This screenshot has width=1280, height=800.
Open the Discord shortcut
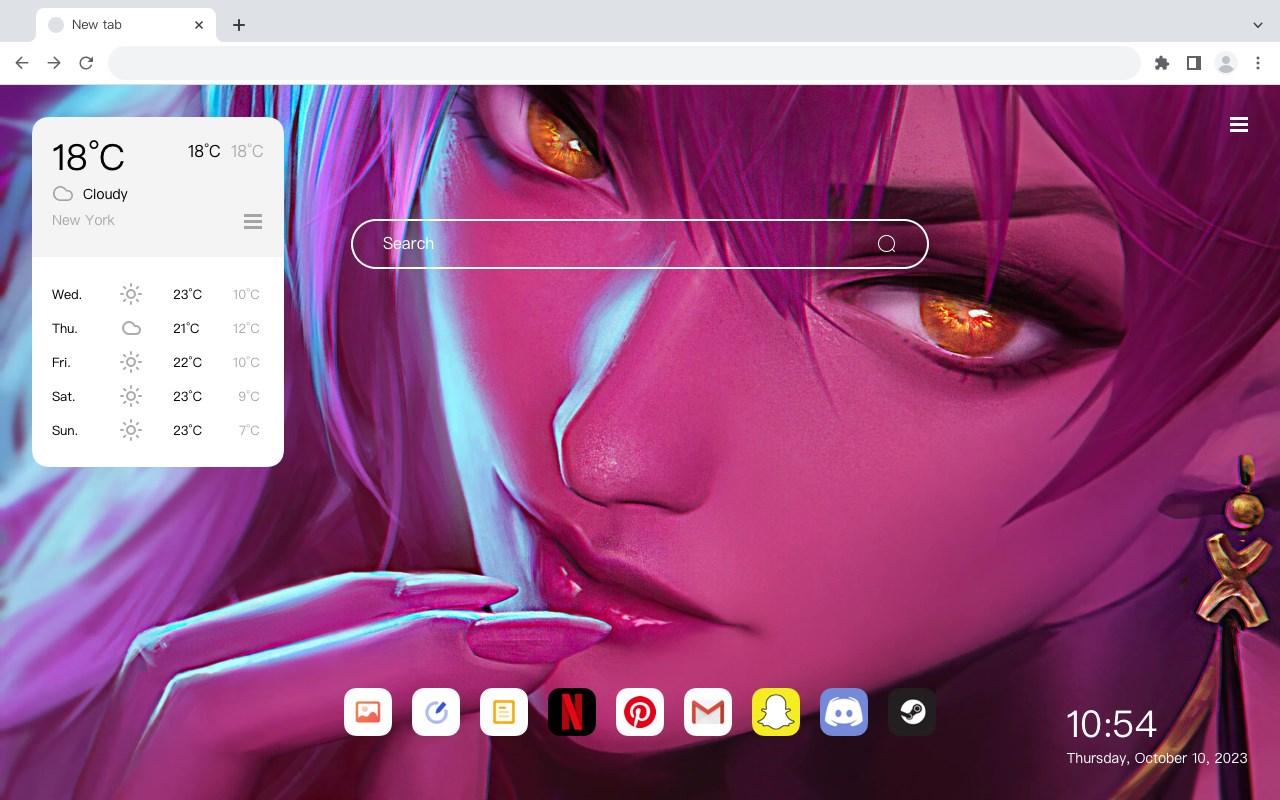[844, 712]
